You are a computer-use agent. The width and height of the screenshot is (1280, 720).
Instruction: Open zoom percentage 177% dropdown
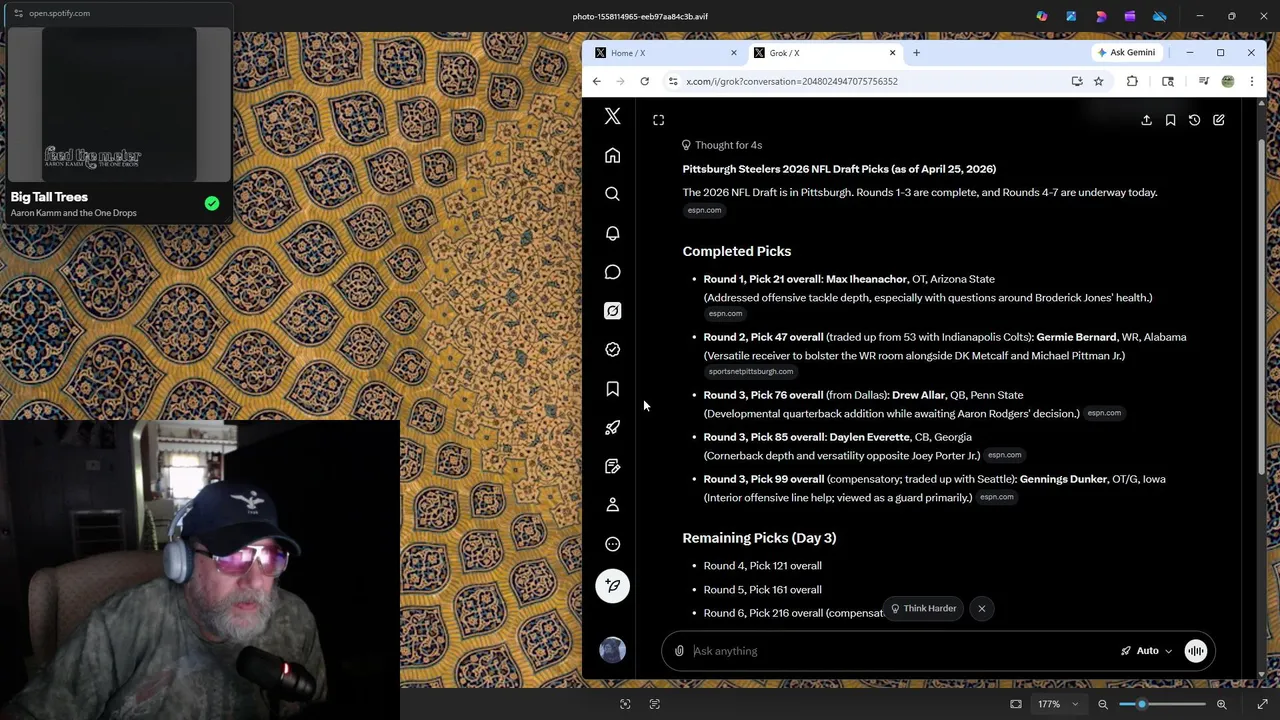click(x=1058, y=704)
